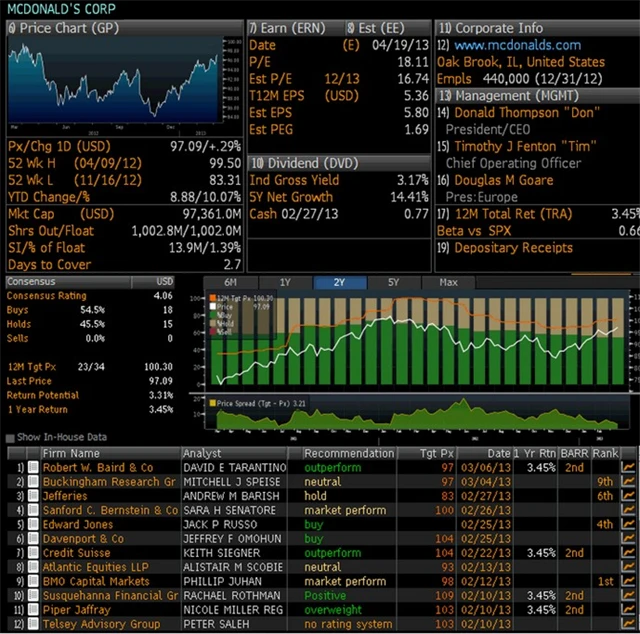Sort by the Tgt Px column header
The width and height of the screenshot is (640, 634).
coord(437,453)
